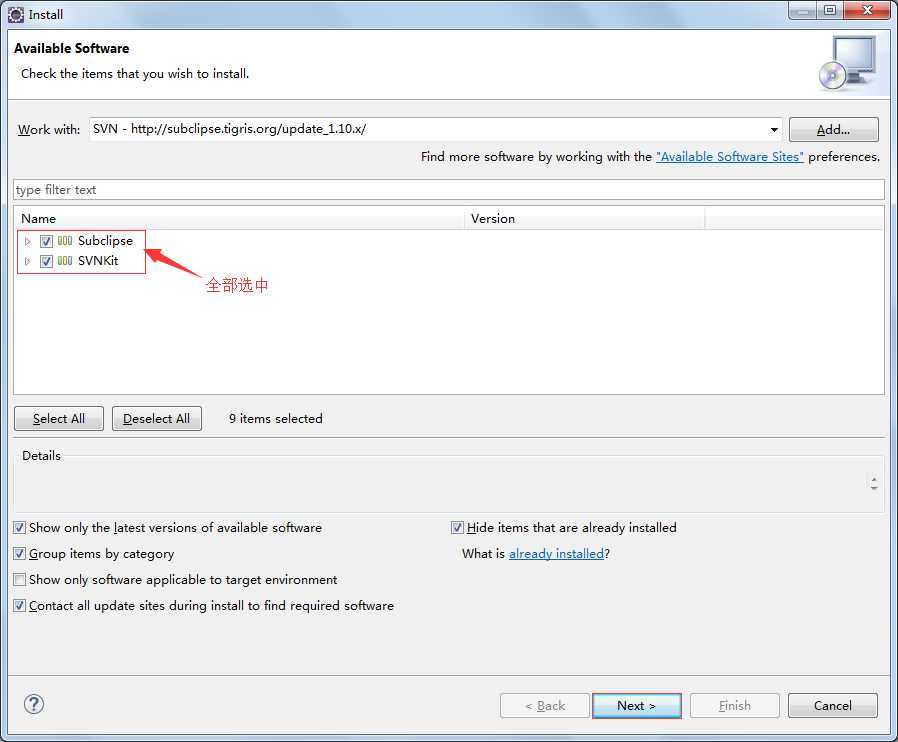The height and width of the screenshot is (742, 898).
Task: Close the Install window
Action: [867, 10]
